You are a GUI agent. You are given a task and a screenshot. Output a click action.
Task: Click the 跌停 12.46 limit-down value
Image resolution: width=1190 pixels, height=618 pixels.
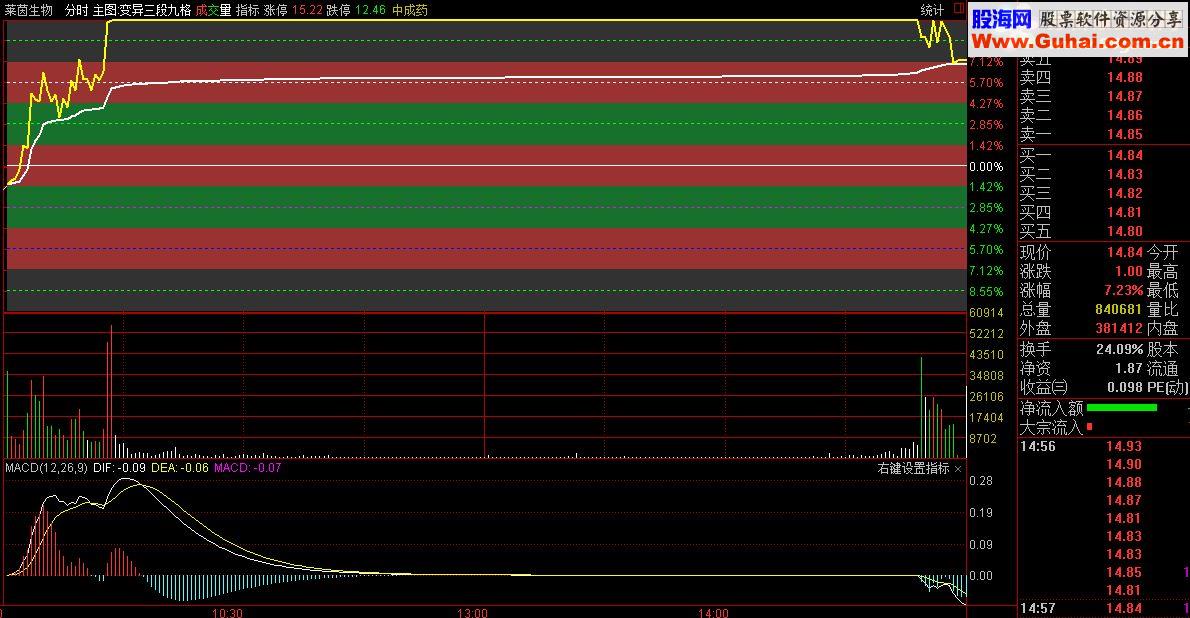[356, 10]
